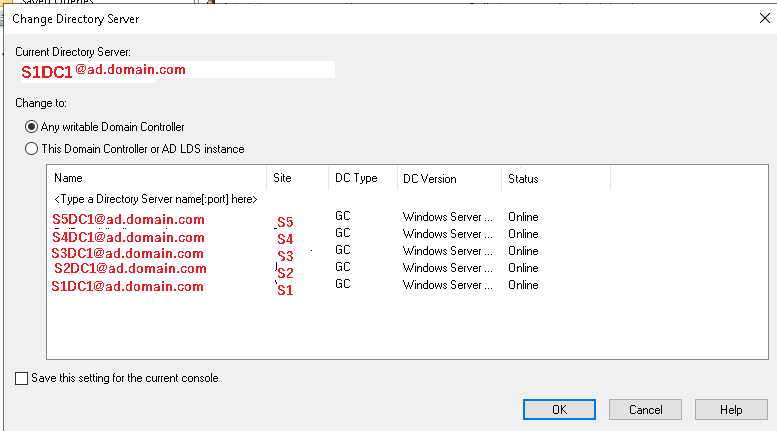The width and height of the screenshot is (777, 431).
Task: Click the DC Version column header
Action: point(449,179)
